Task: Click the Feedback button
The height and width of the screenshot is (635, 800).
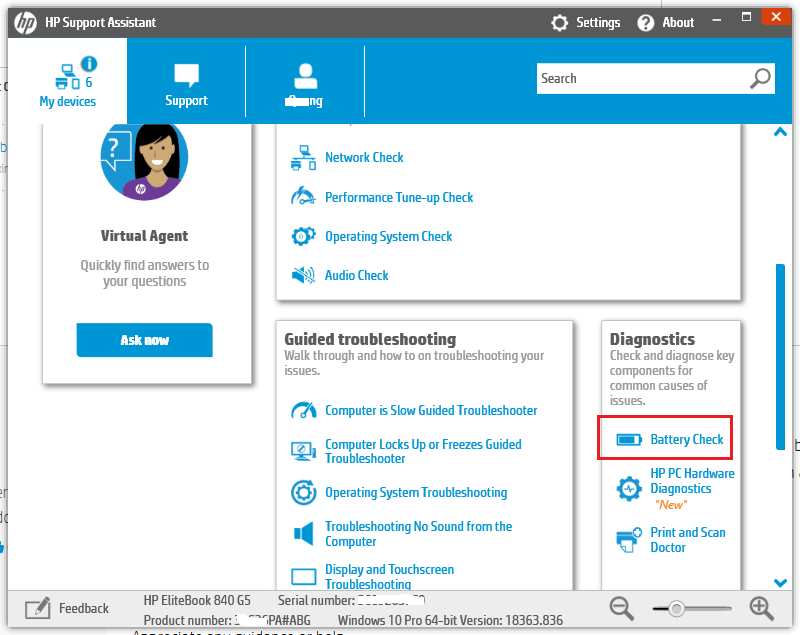Action: click(67, 608)
